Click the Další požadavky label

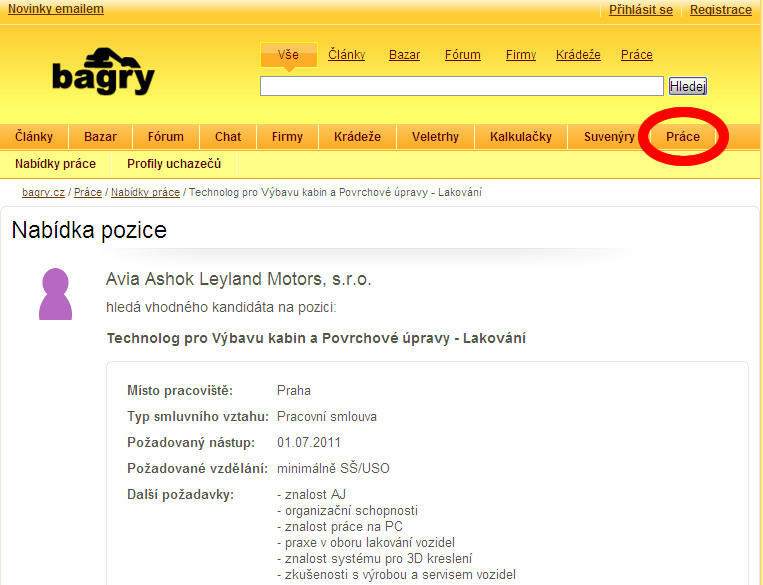pos(180,495)
